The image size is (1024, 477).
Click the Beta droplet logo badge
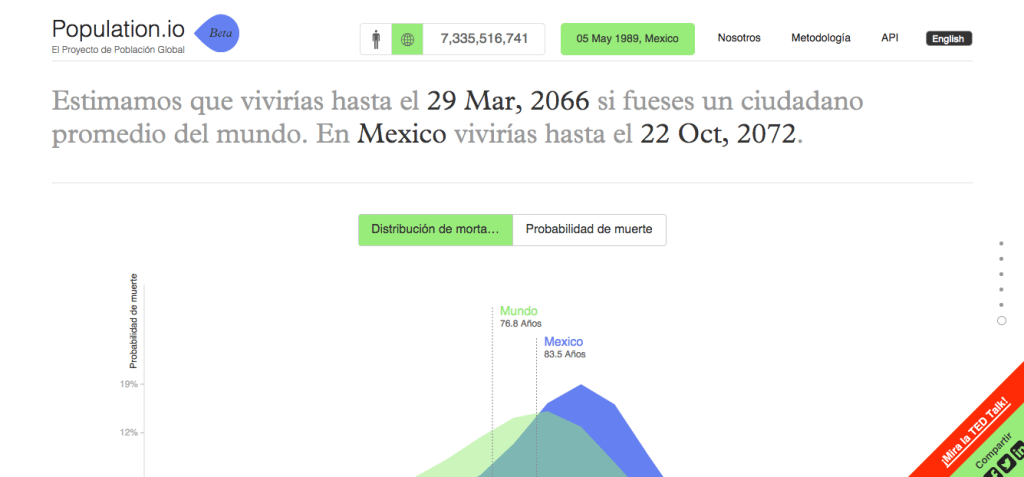217,33
